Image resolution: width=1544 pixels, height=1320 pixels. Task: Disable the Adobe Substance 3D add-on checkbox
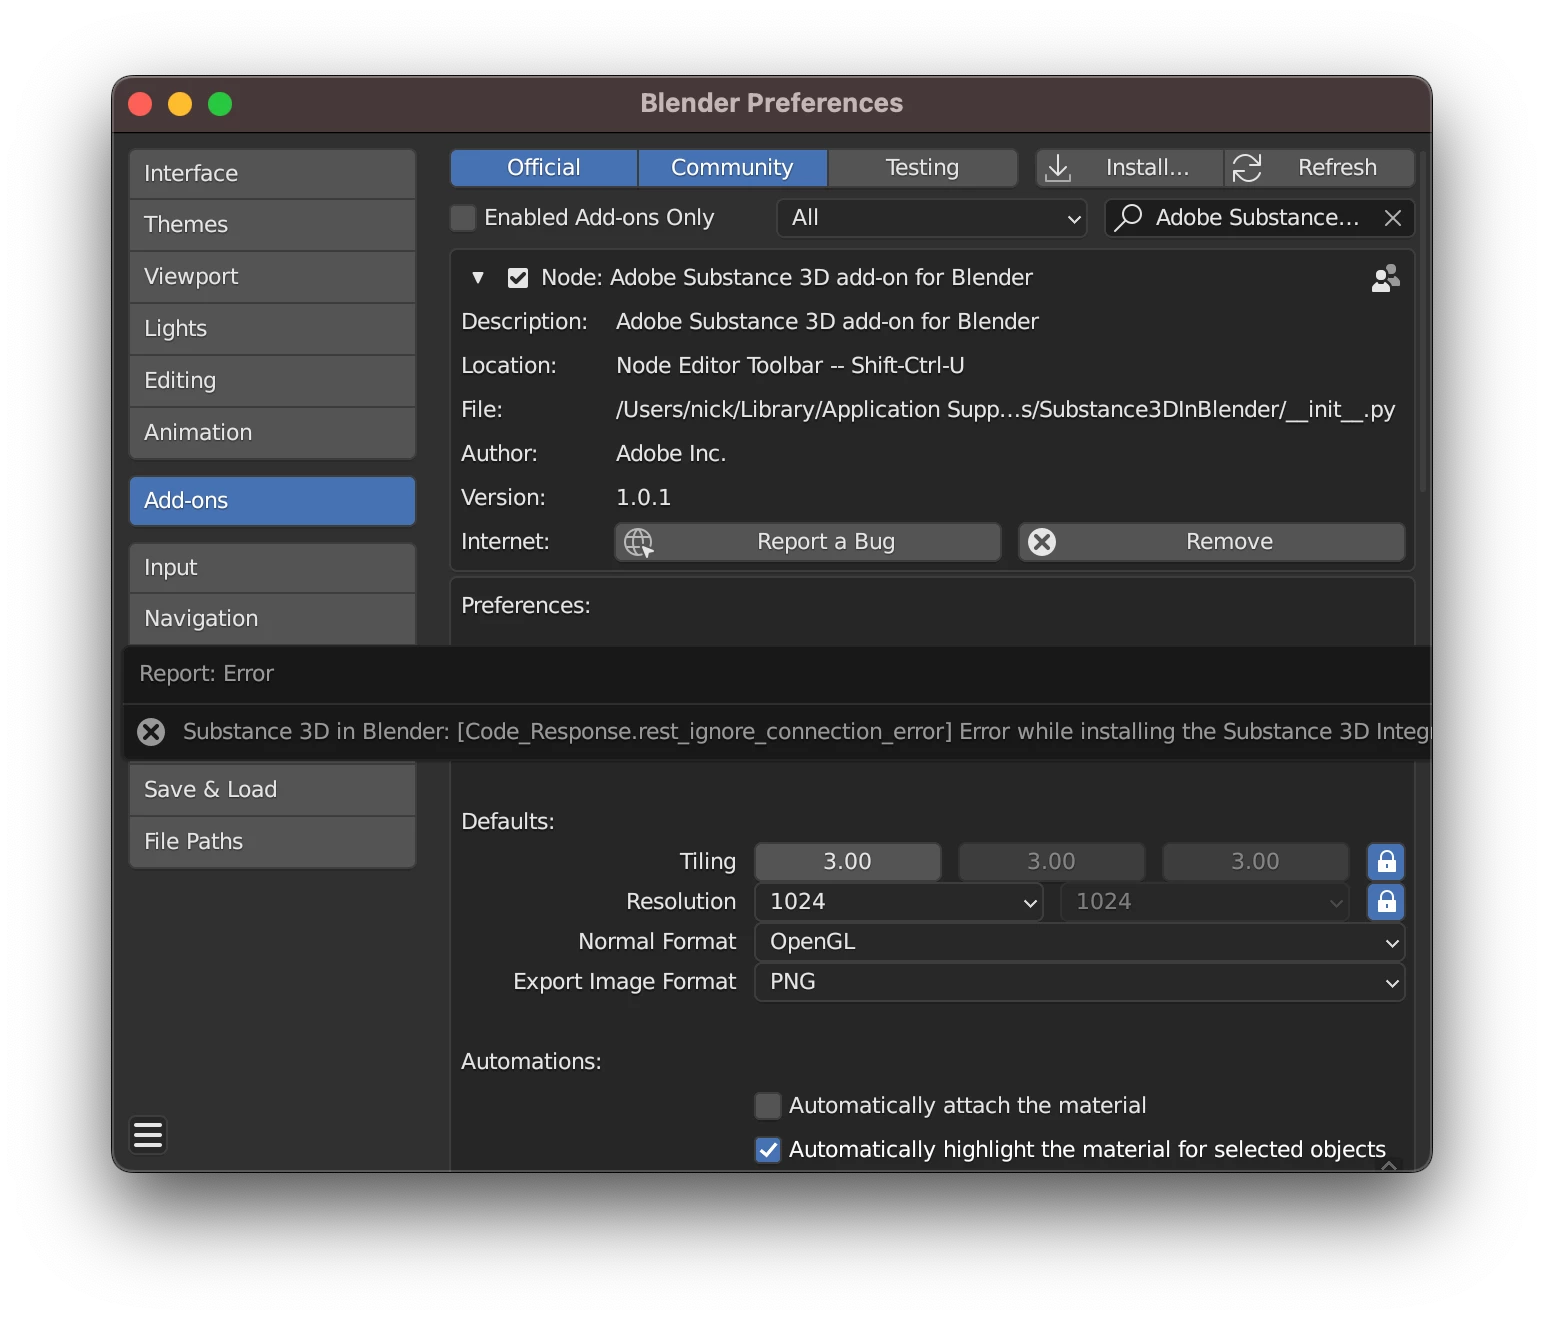click(518, 278)
